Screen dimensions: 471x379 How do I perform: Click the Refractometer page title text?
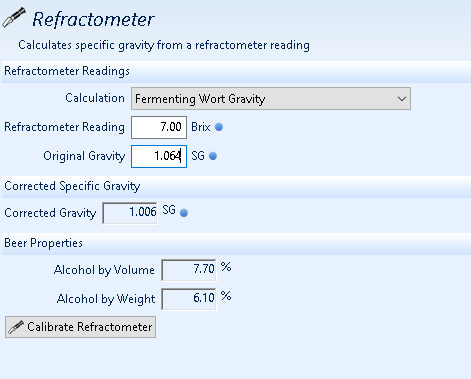(x=93, y=19)
